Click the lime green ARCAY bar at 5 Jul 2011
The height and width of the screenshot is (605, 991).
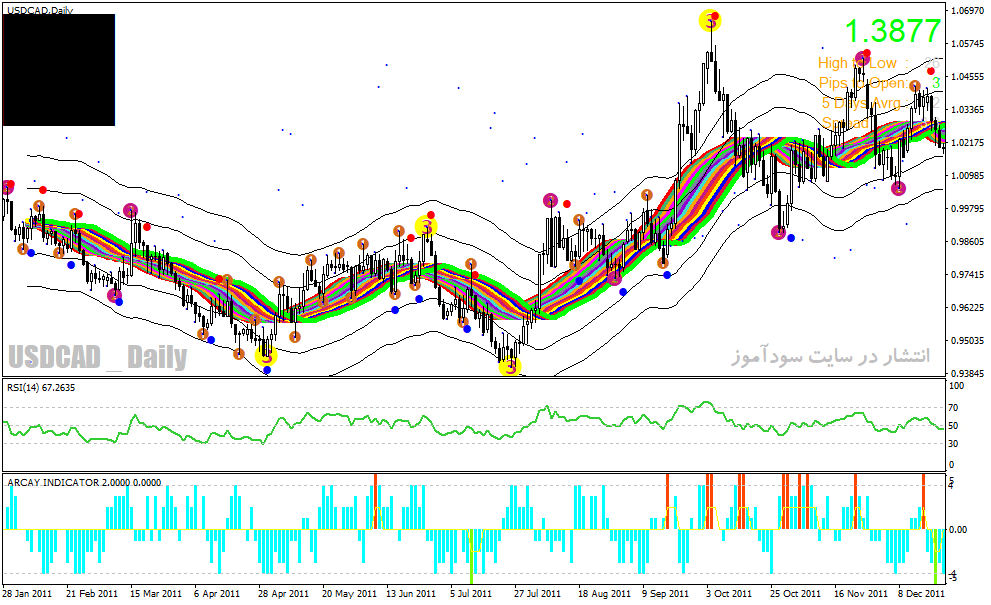[471, 556]
